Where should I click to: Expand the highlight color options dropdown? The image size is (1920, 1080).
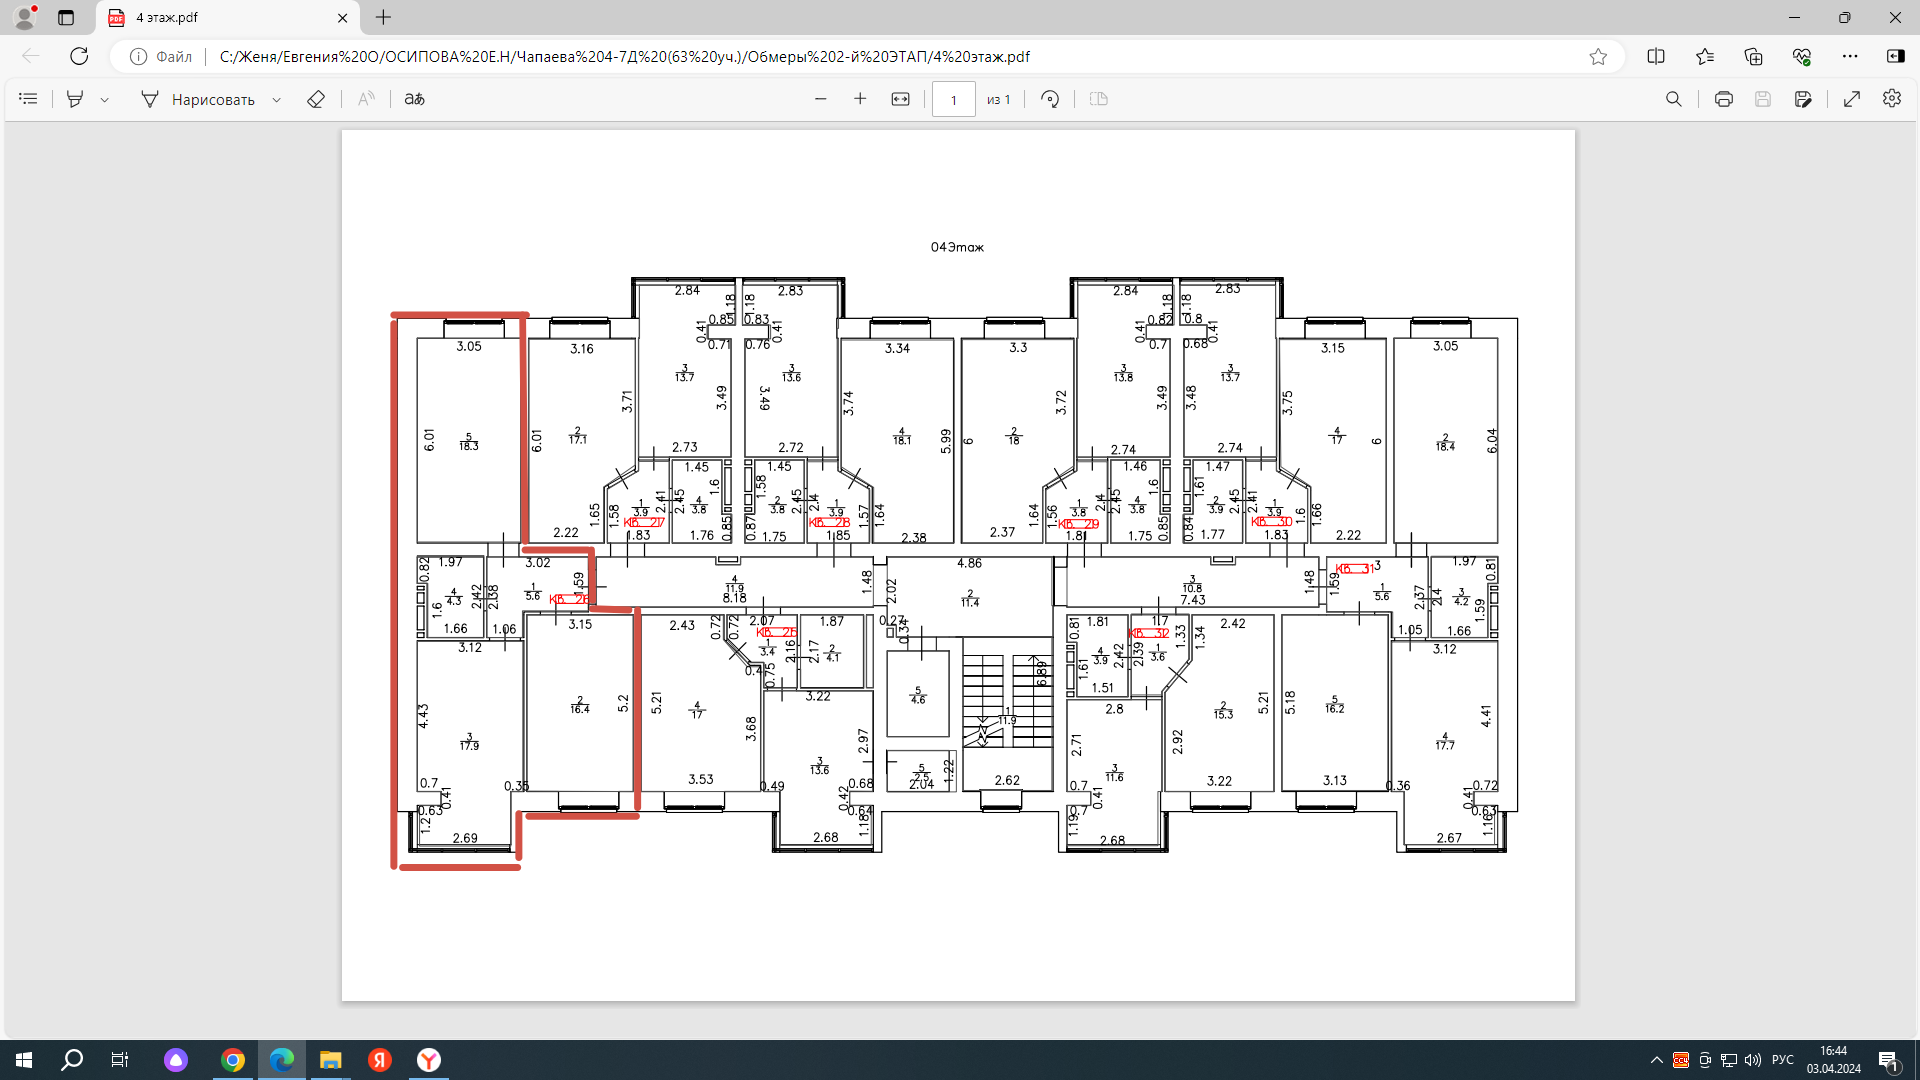click(104, 100)
